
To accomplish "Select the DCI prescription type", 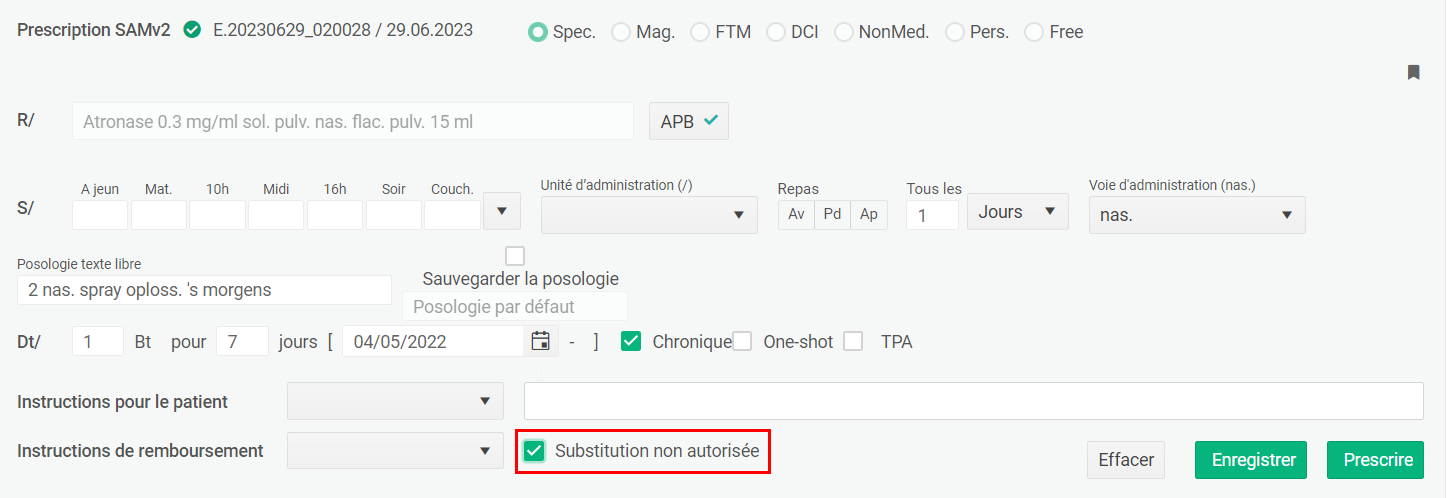I will coord(776,32).
